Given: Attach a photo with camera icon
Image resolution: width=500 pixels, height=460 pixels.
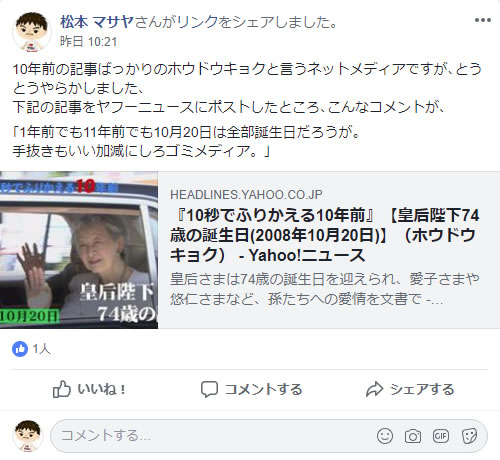Looking at the screenshot, I should coord(413,436).
